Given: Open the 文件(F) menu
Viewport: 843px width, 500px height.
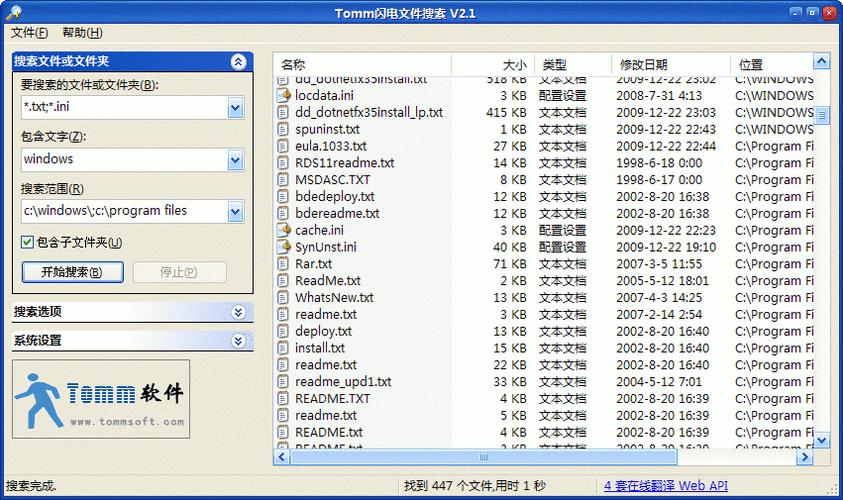Looking at the screenshot, I should (x=30, y=33).
